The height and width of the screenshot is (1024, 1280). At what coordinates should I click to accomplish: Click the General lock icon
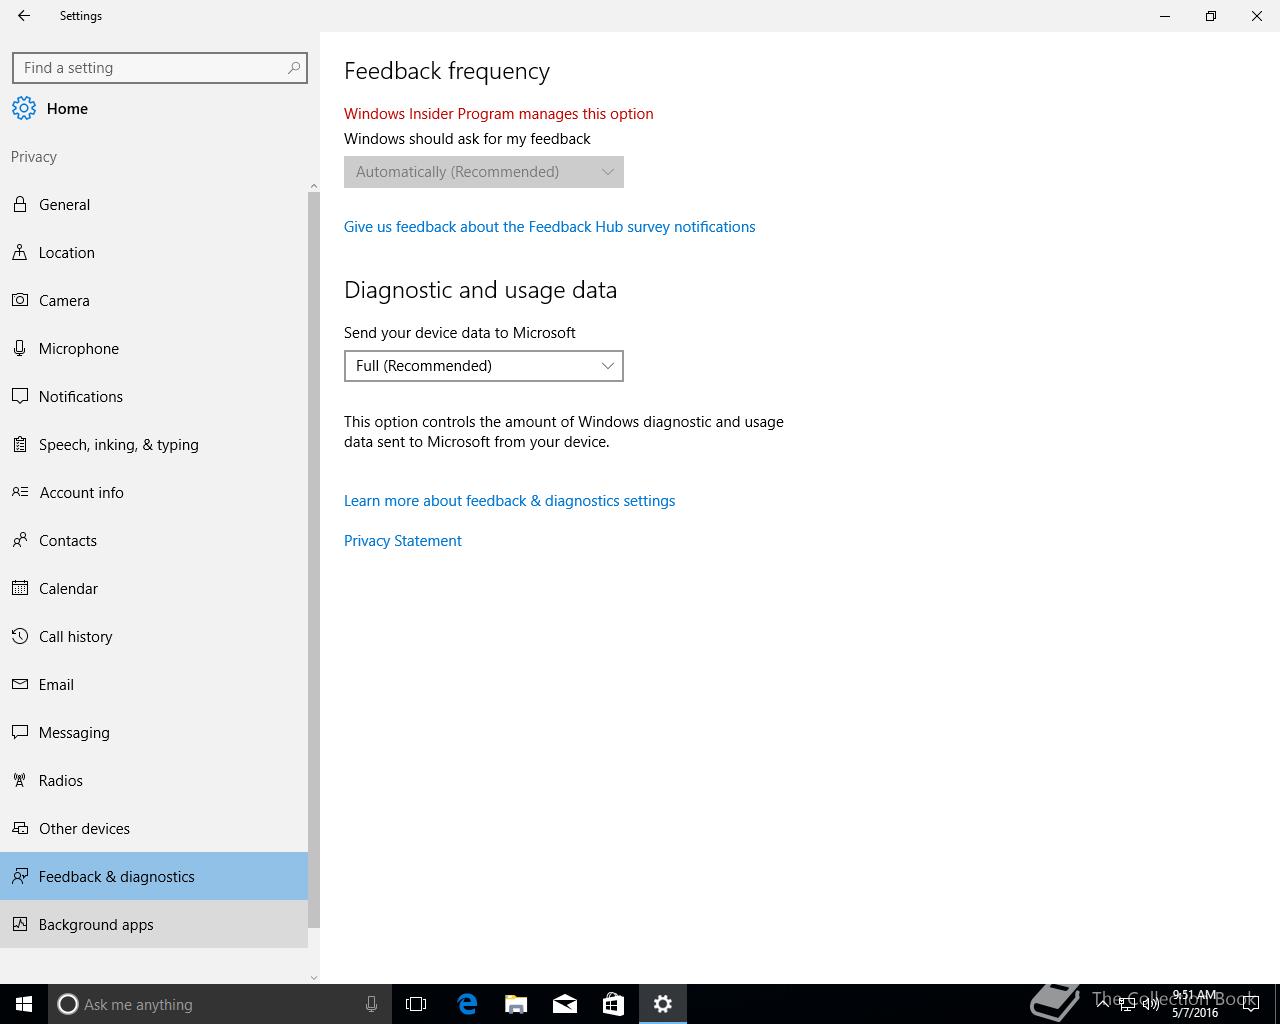[x=20, y=204]
